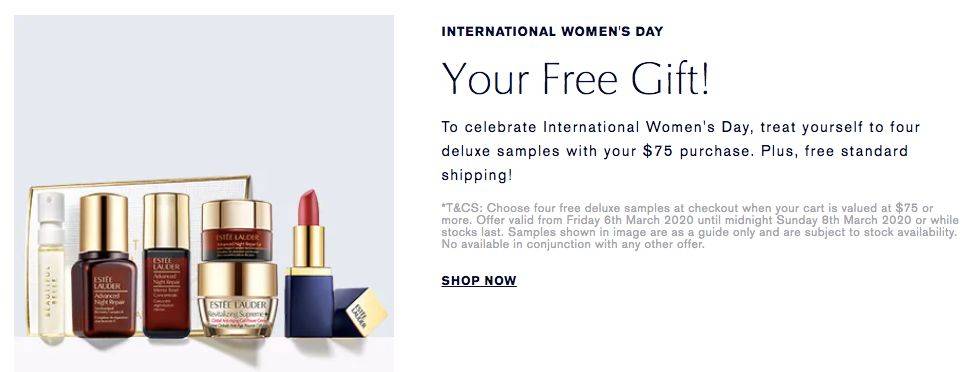Select the Your Free Gift! heading

click(x=575, y=79)
